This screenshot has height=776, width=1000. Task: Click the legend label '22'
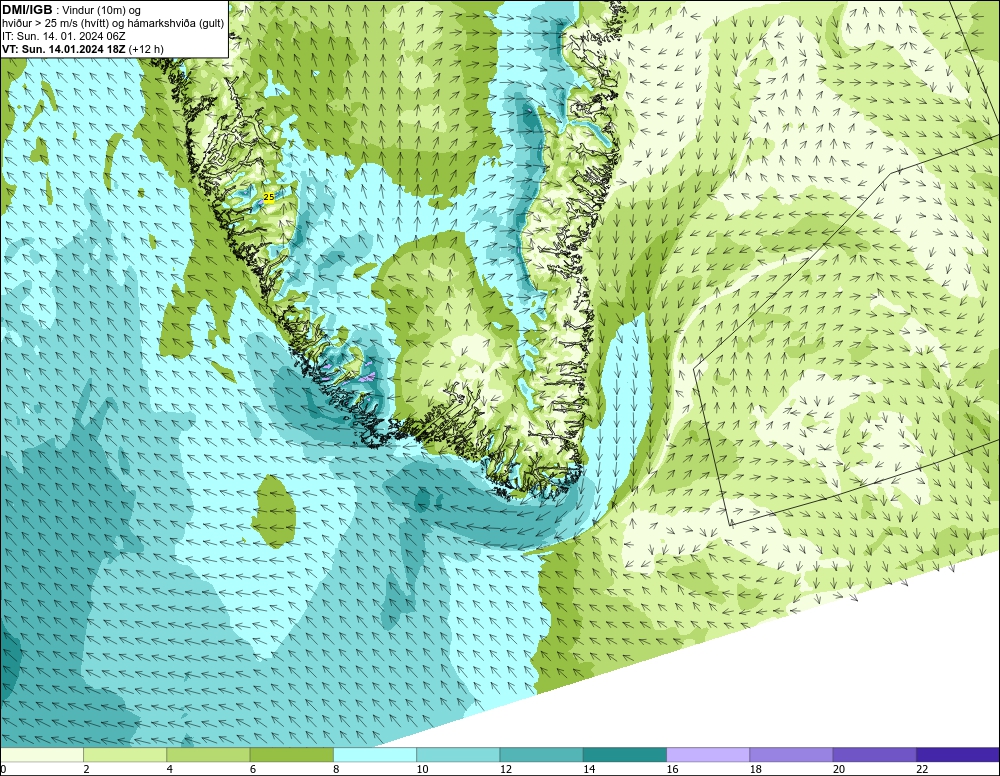(x=922, y=770)
